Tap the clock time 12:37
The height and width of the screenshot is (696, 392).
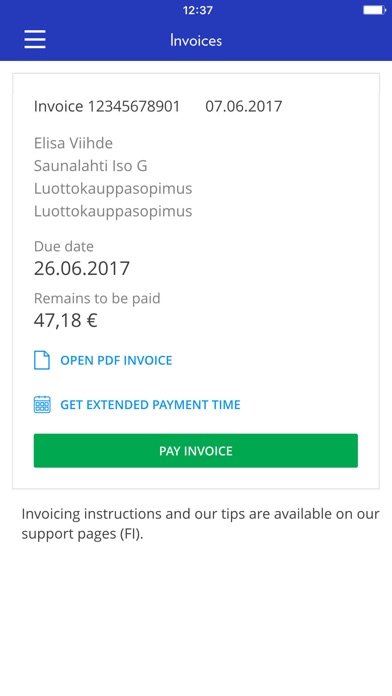(x=198, y=10)
